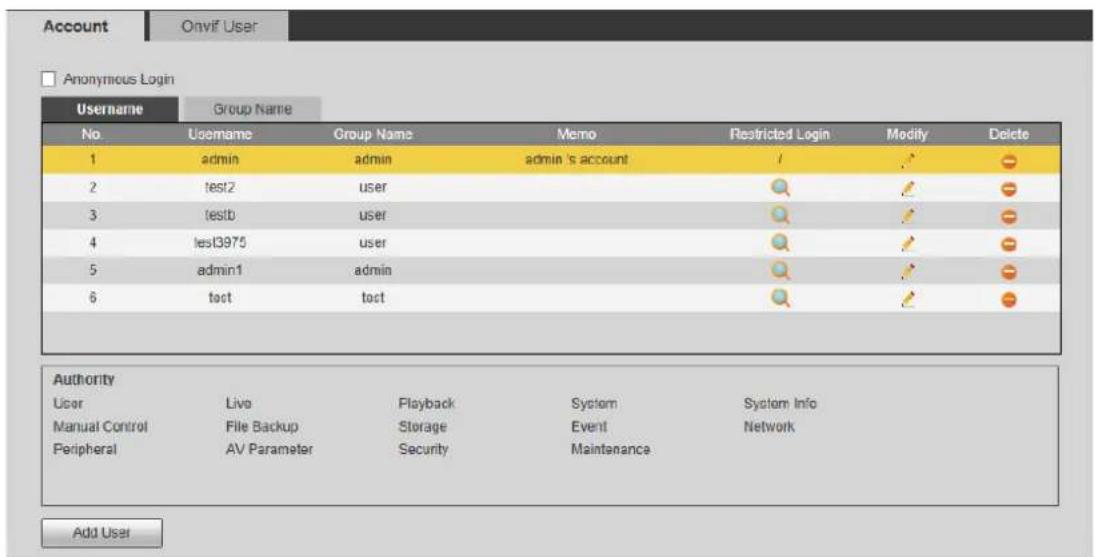Click the Event authority entry

pos(589,426)
